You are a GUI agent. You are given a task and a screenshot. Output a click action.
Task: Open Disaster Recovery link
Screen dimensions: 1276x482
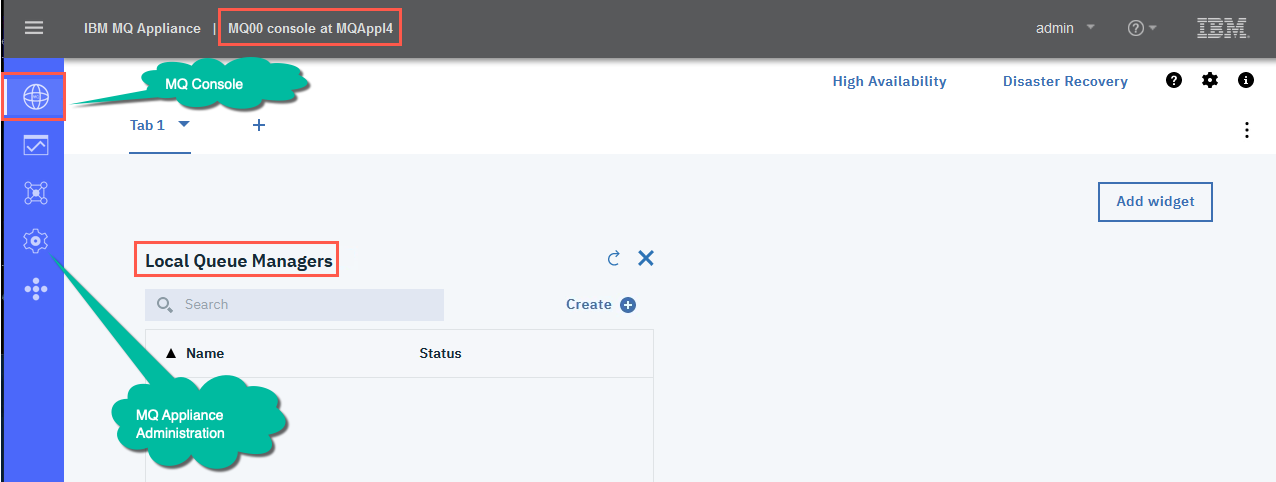(1065, 82)
